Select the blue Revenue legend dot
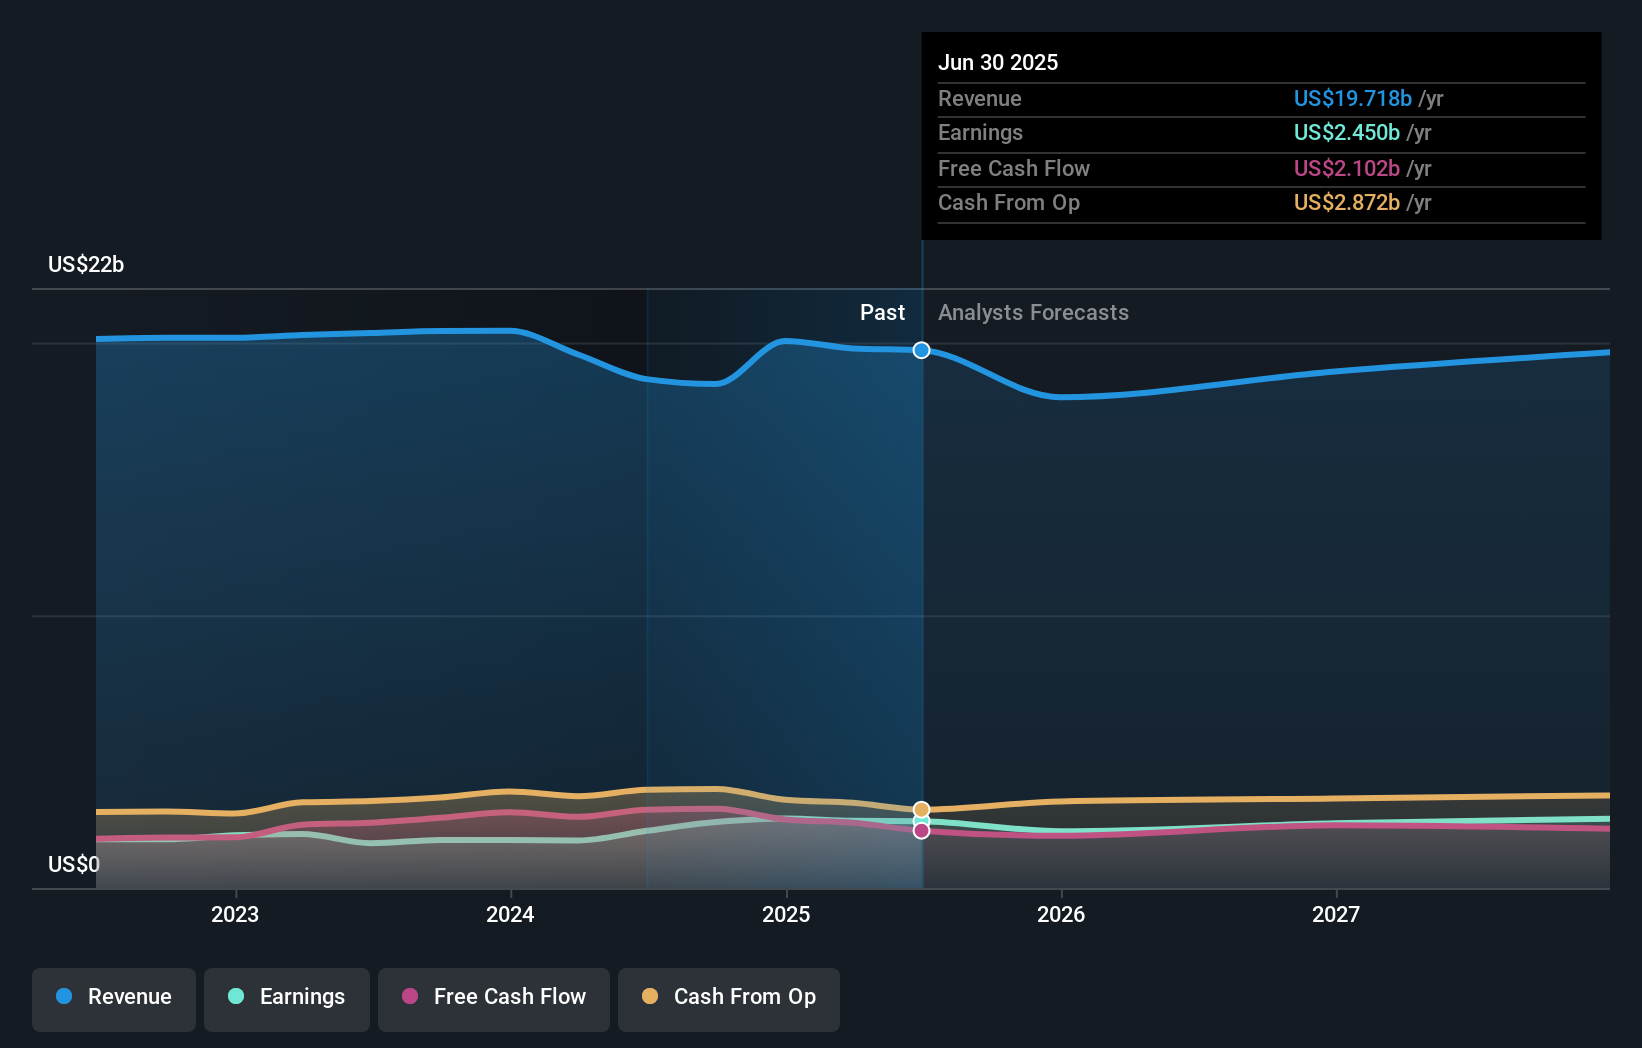This screenshot has height=1048, width=1642. [65, 997]
